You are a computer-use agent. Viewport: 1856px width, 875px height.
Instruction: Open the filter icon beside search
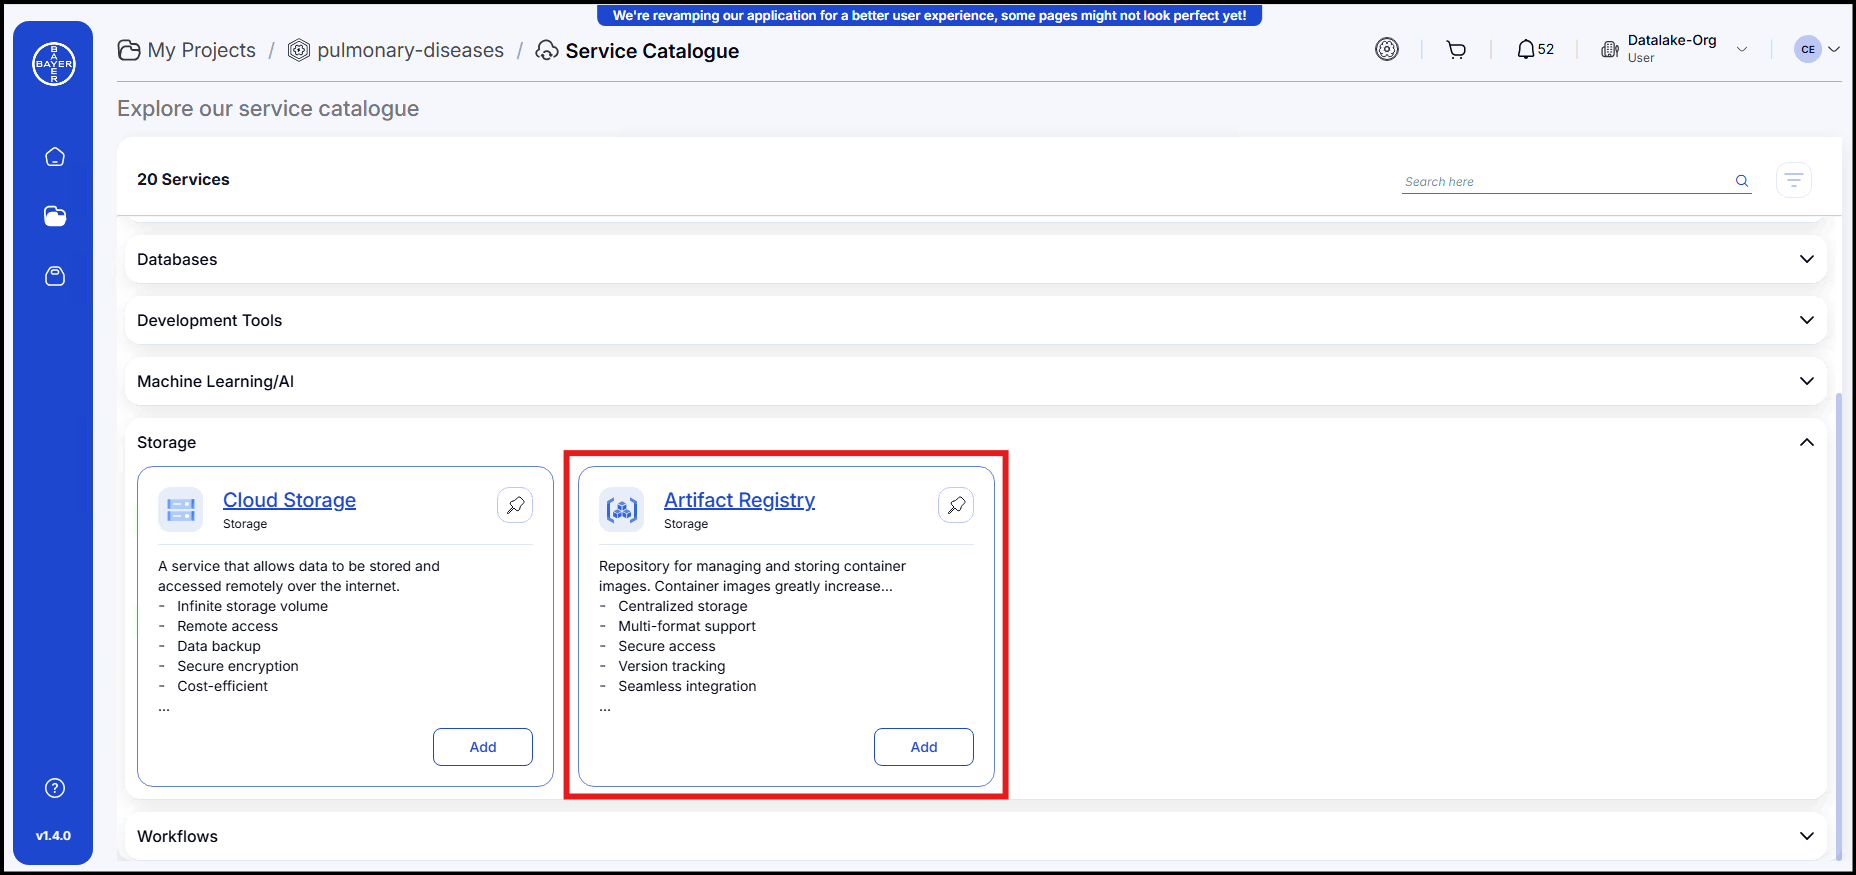tap(1794, 180)
